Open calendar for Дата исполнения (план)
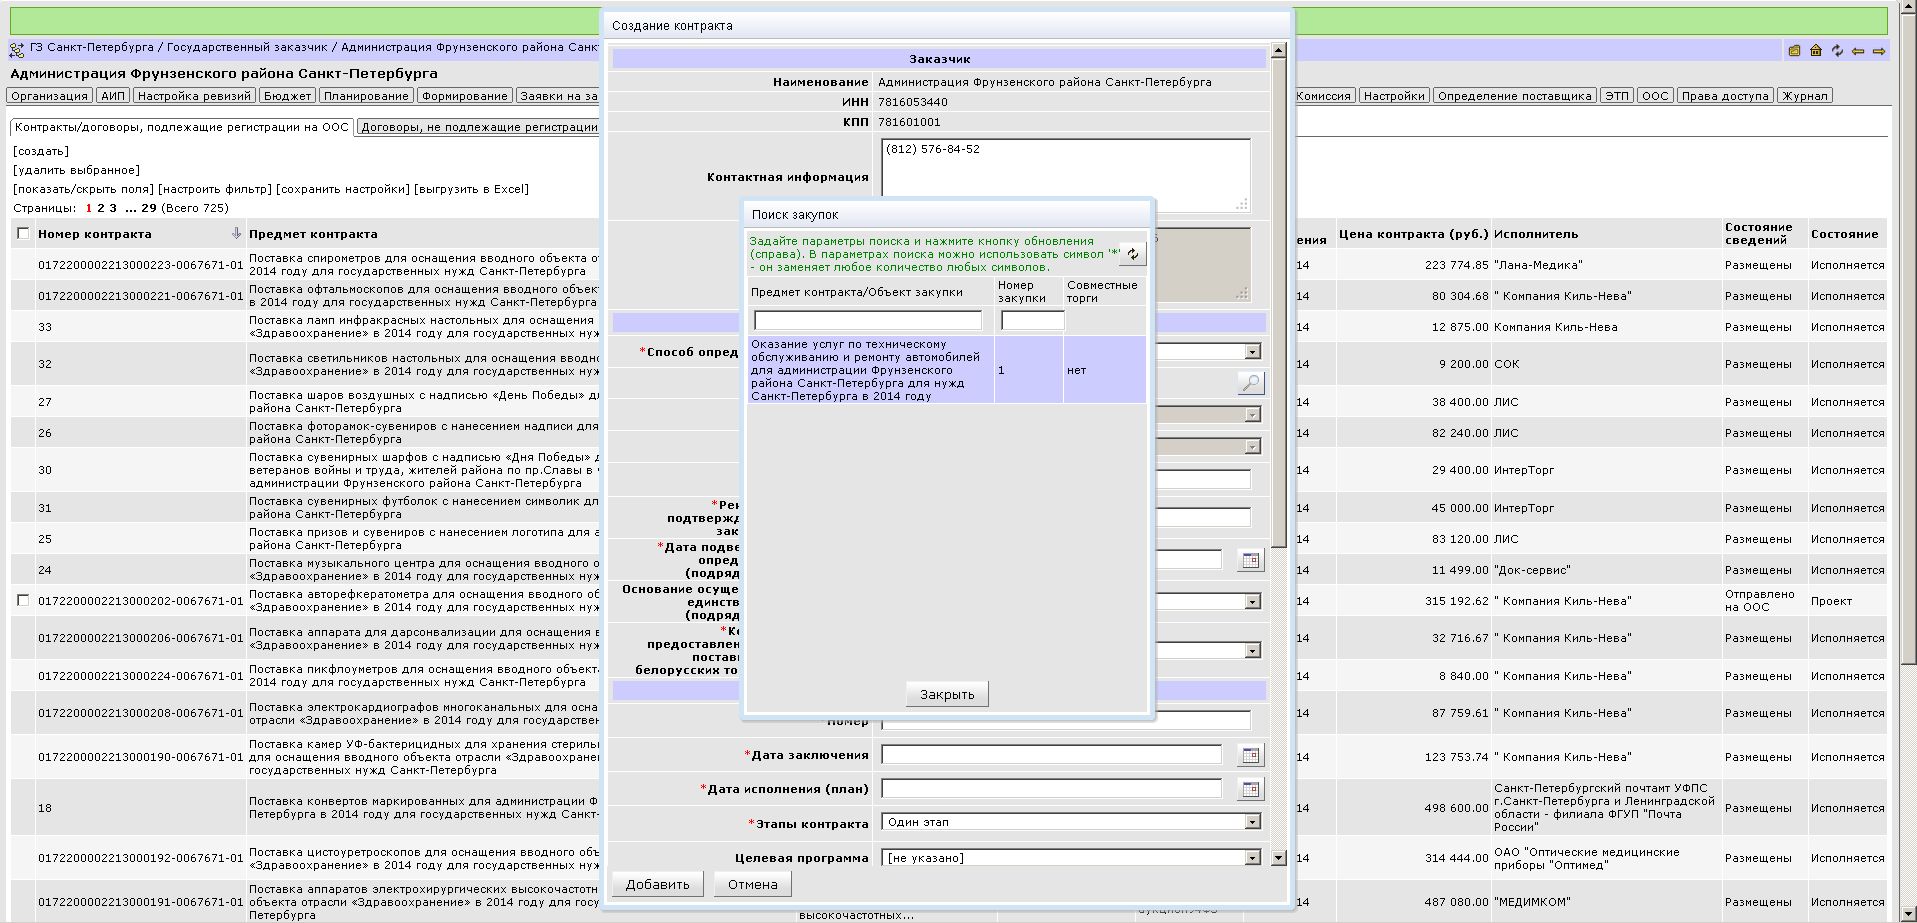The width and height of the screenshot is (1917, 923). click(x=1250, y=789)
